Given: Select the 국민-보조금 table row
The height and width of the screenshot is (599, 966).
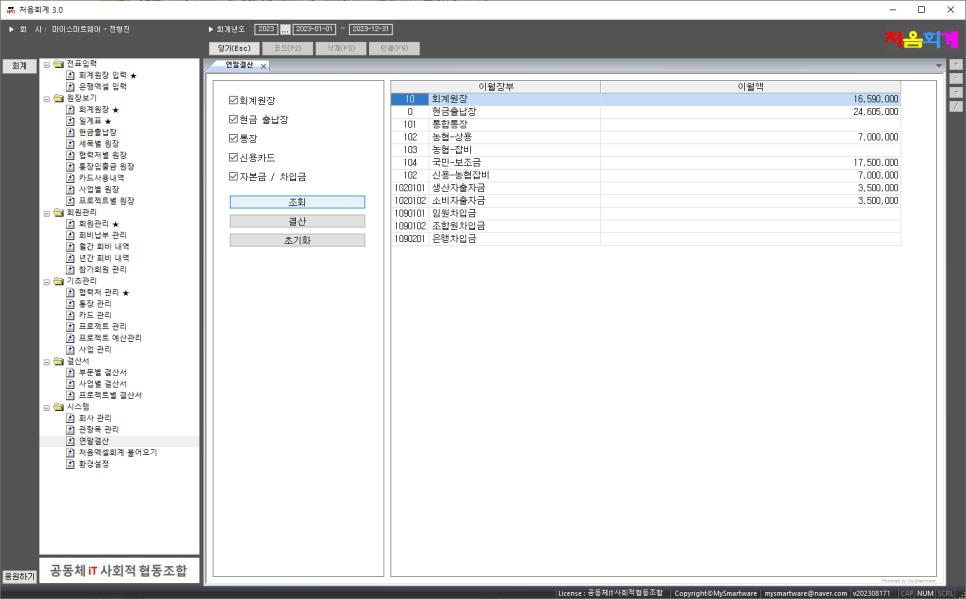Looking at the screenshot, I should 646,163.
